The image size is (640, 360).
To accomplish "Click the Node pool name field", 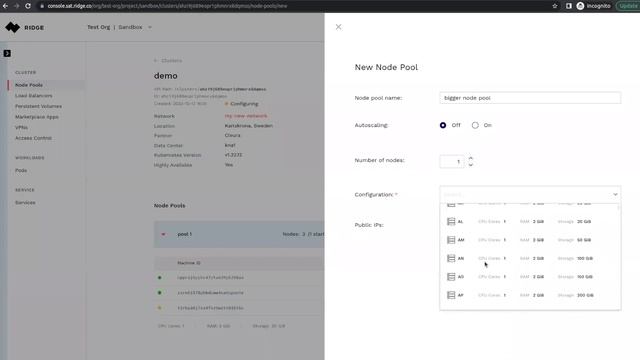I will coord(530,98).
